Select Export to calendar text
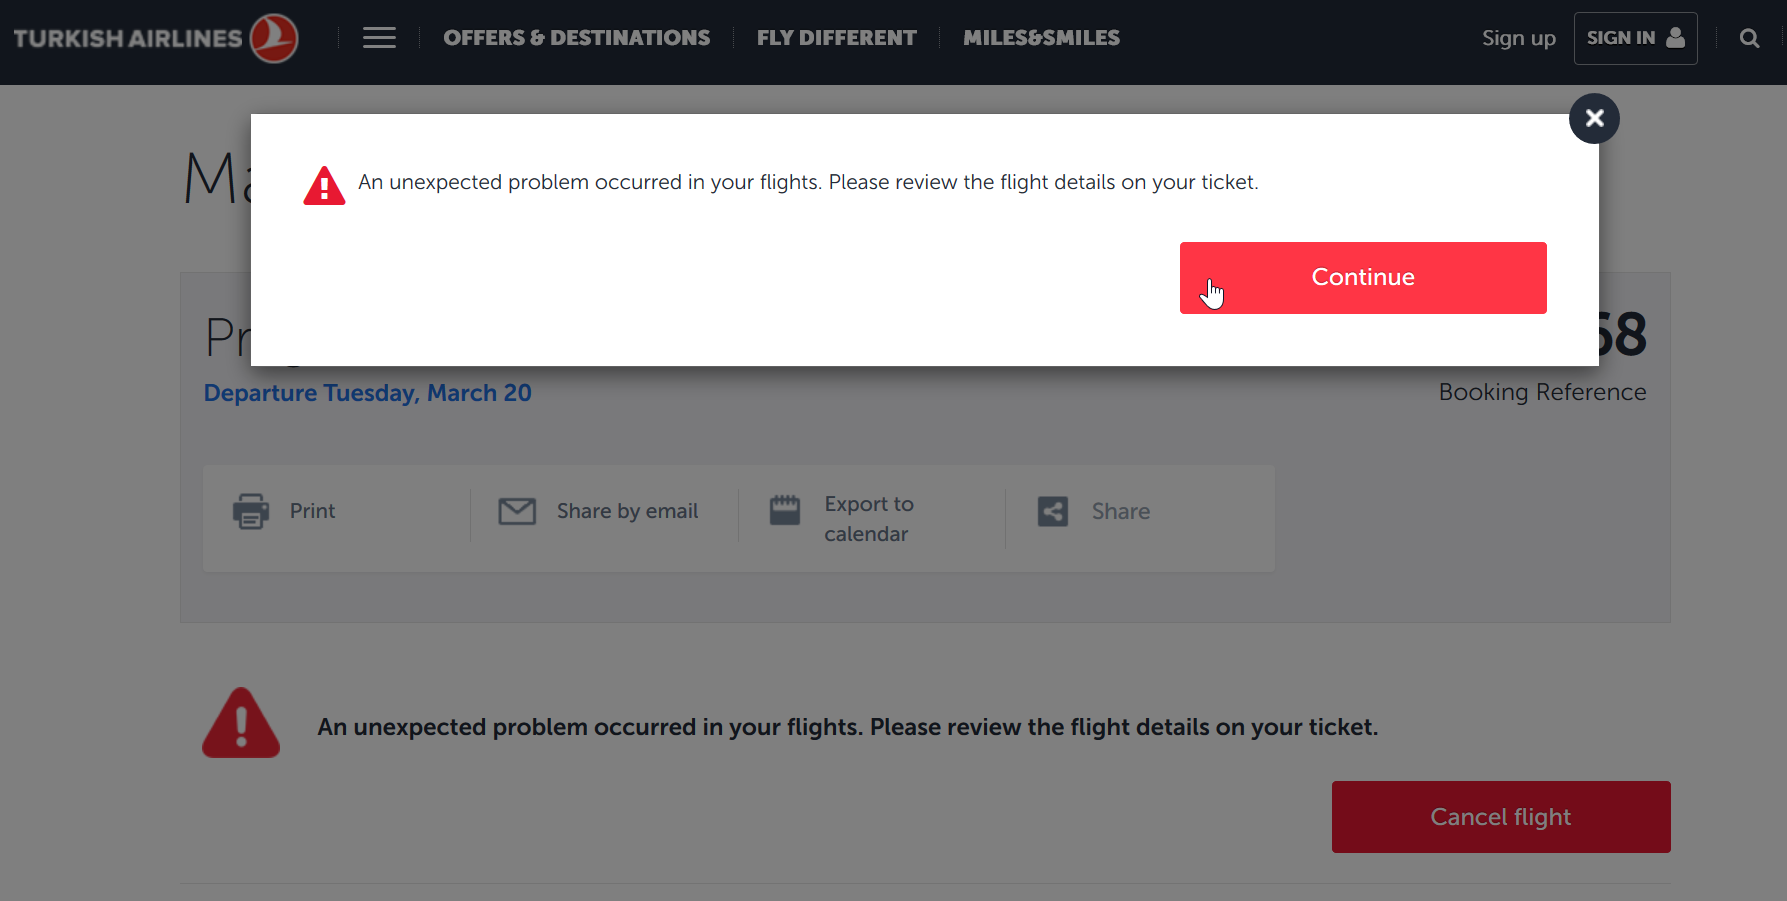Screen dimensions: 1787x901 pos(869,519)
